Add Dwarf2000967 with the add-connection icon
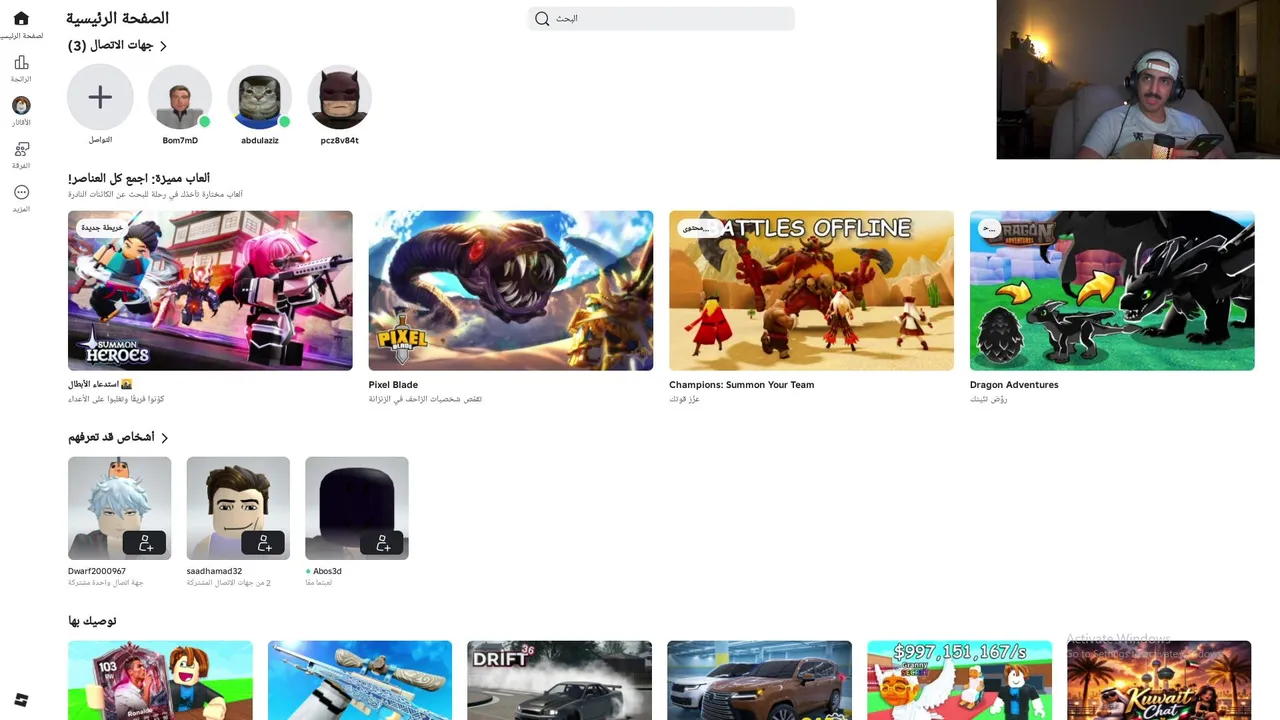The image size is (1280, 720). 145,543
